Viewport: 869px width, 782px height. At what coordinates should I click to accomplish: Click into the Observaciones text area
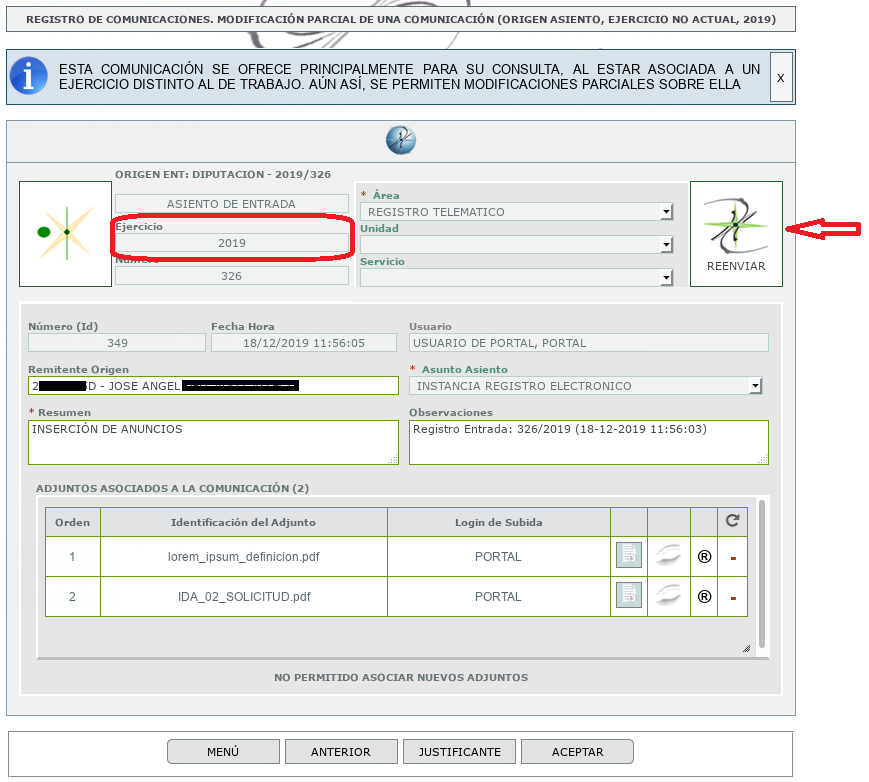pyautogui.click(x=589, y=442)
